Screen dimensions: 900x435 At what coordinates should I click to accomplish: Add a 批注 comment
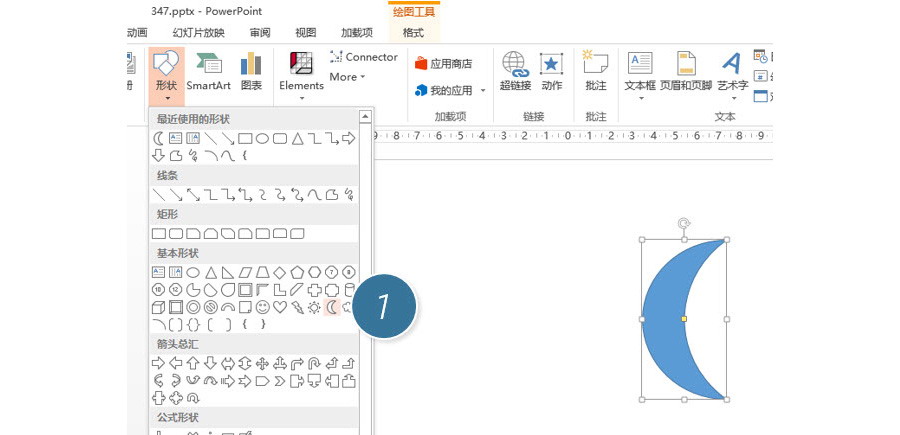[x=596, y=72]
